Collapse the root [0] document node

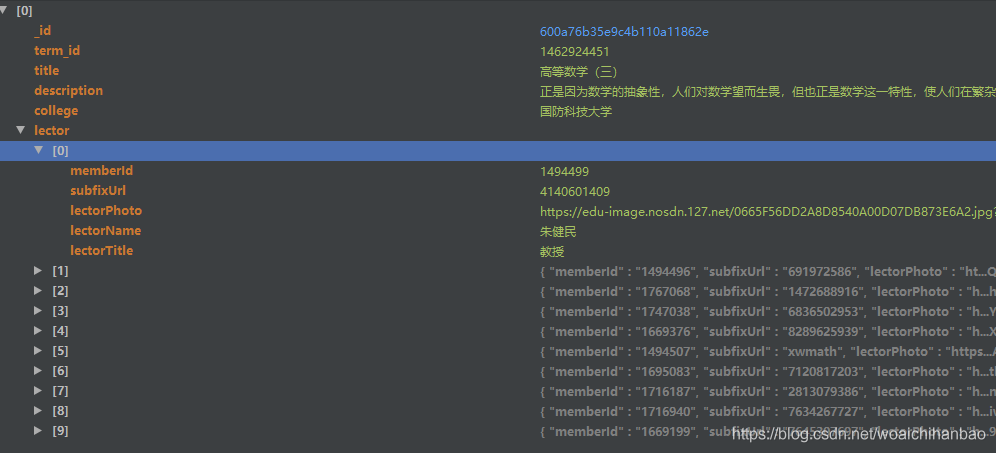pyautogui.click(x=4, y=10)
